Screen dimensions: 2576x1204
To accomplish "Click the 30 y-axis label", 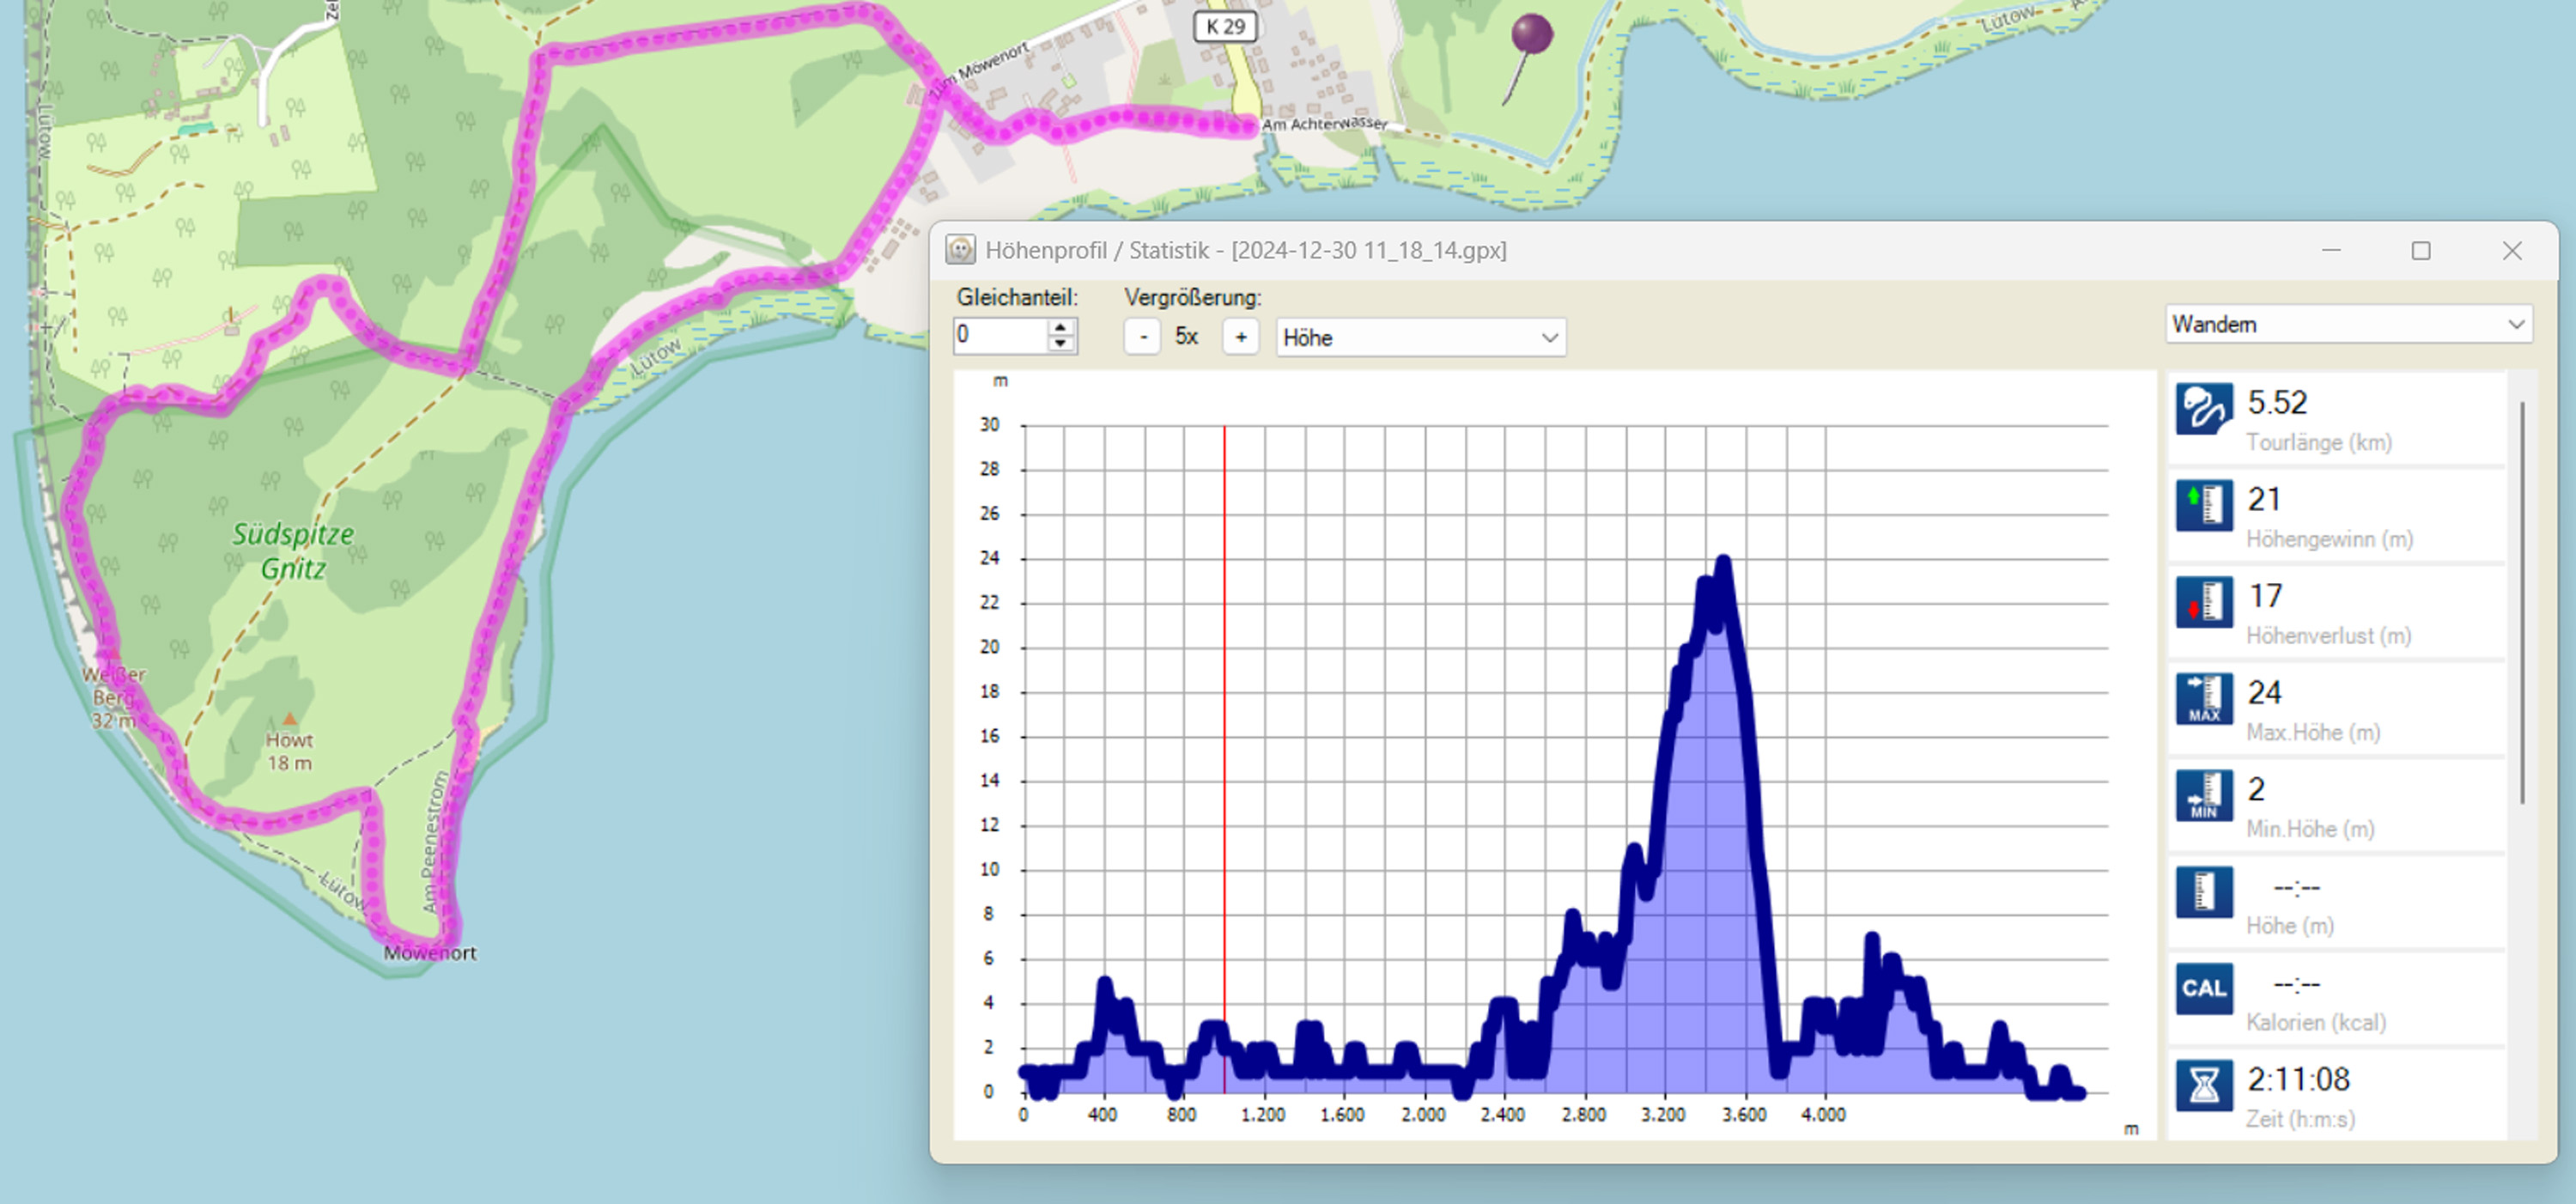I will click(989, 425).
